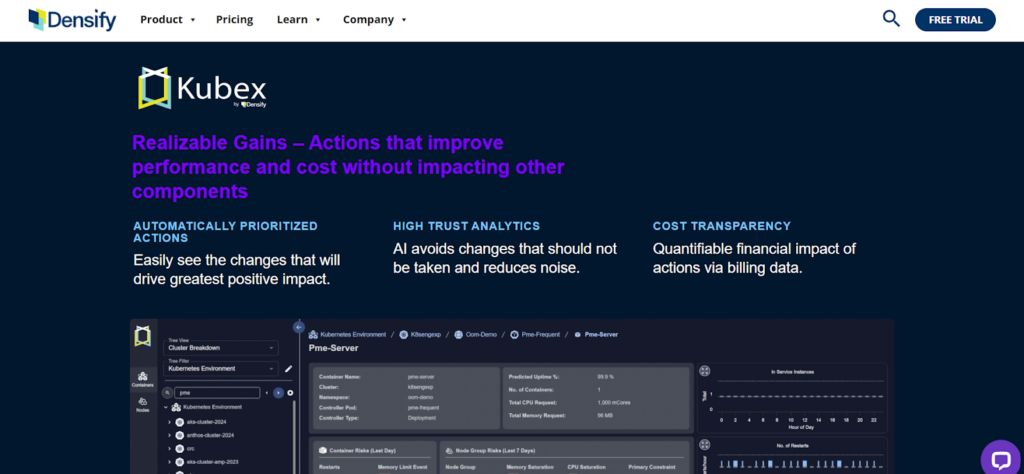Expand the anthos-cluster-2024 node

pyautogui.click(x=170, y=435)
